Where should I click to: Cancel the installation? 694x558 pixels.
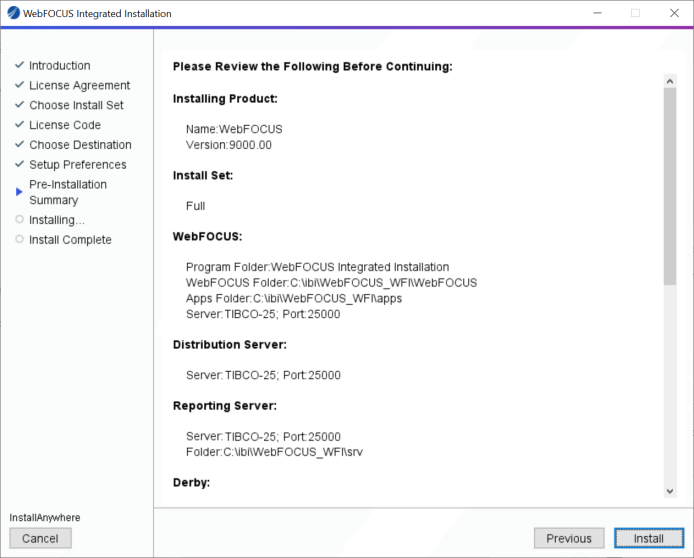pyautogui.click(x=40, y=538)
